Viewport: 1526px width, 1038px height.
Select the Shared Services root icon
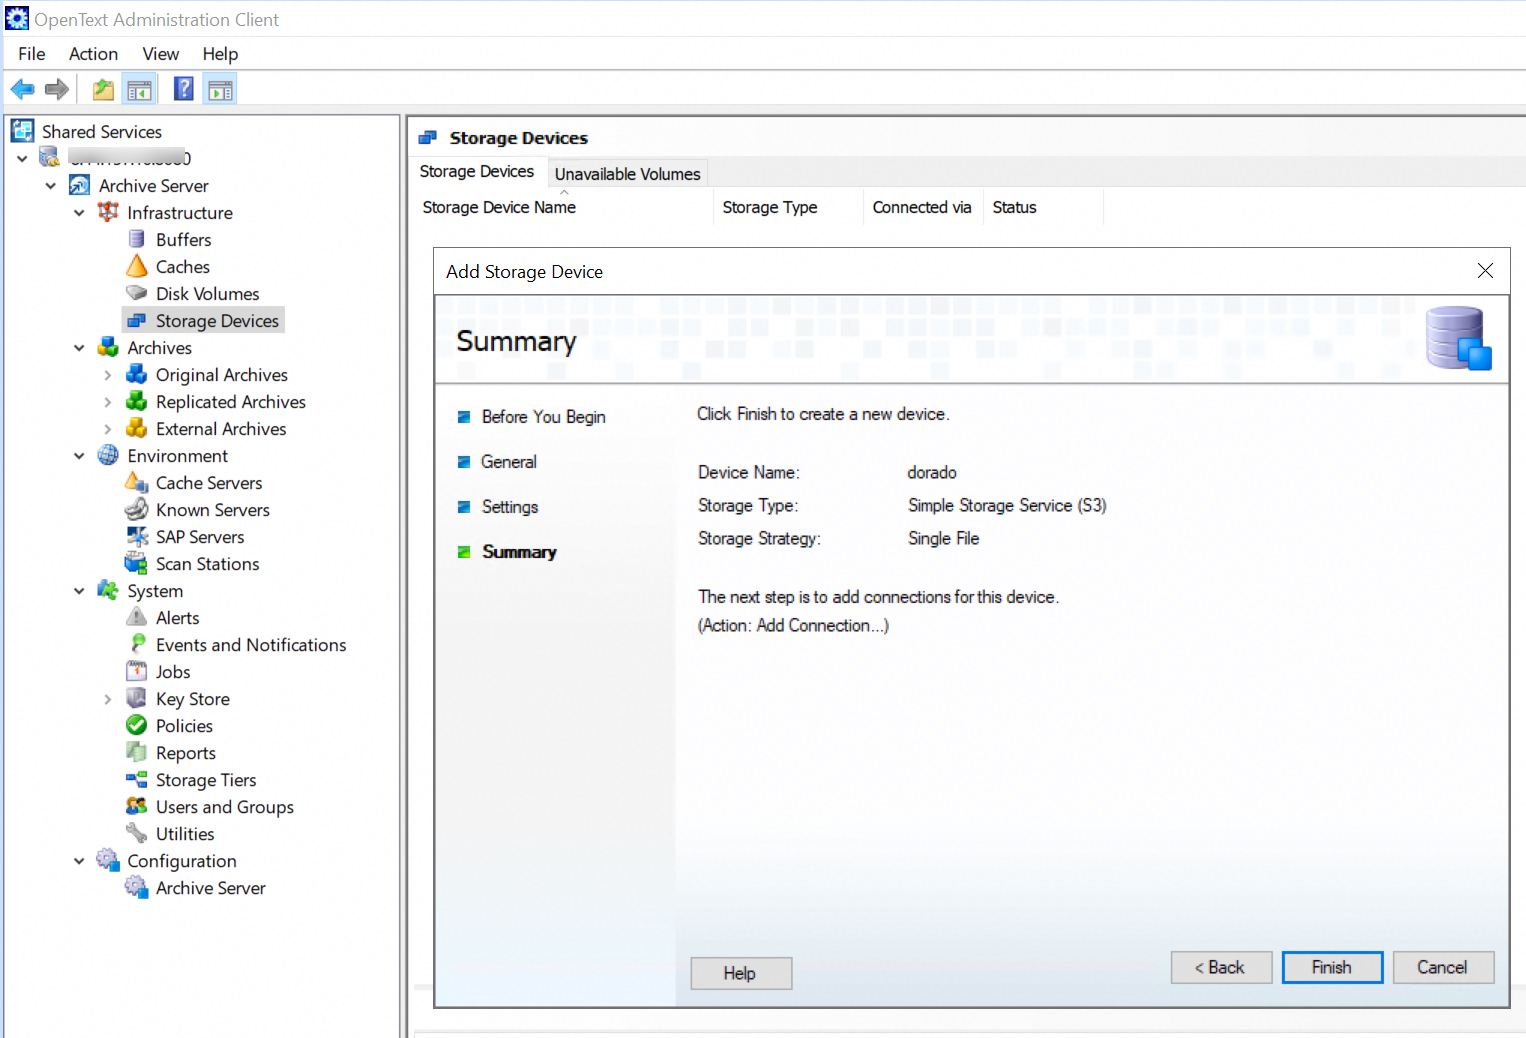click(x=22, y=131)
